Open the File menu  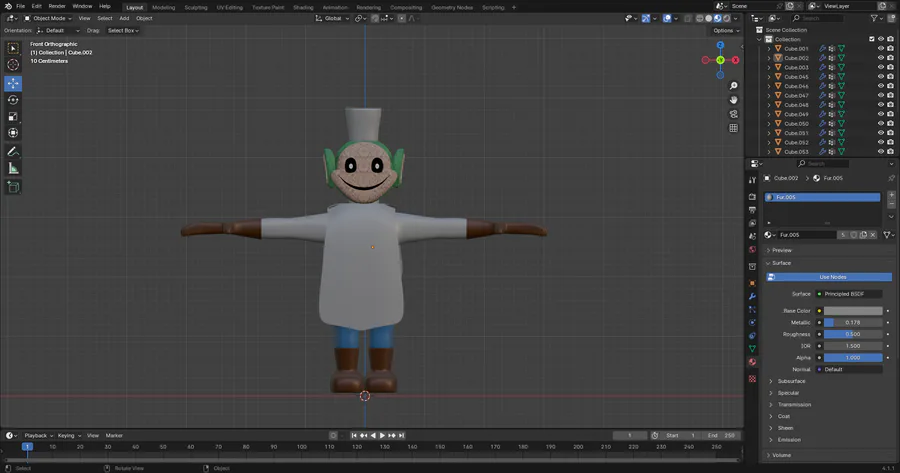[21, 6]
